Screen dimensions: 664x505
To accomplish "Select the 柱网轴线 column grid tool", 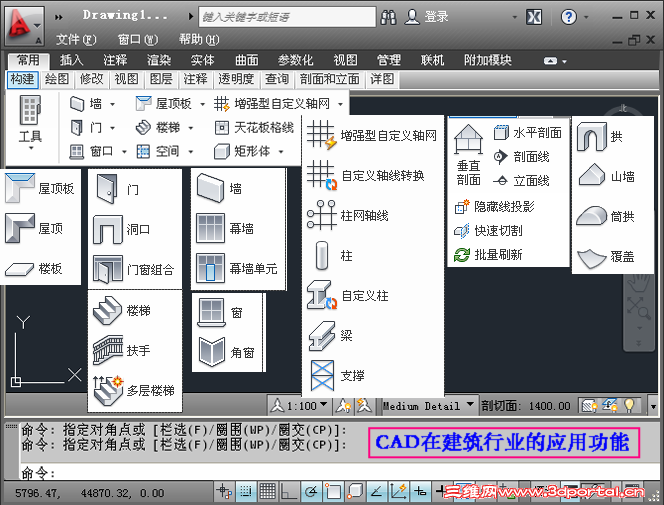I will click(x=348, y=215).
